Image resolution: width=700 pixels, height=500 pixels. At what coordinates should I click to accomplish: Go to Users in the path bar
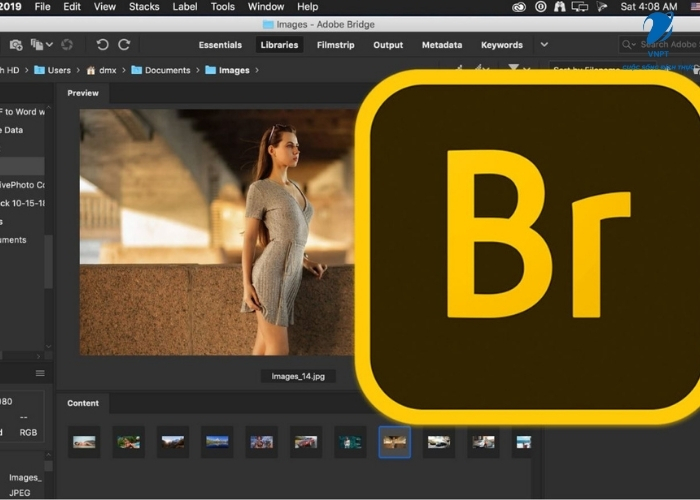point(59,70)
